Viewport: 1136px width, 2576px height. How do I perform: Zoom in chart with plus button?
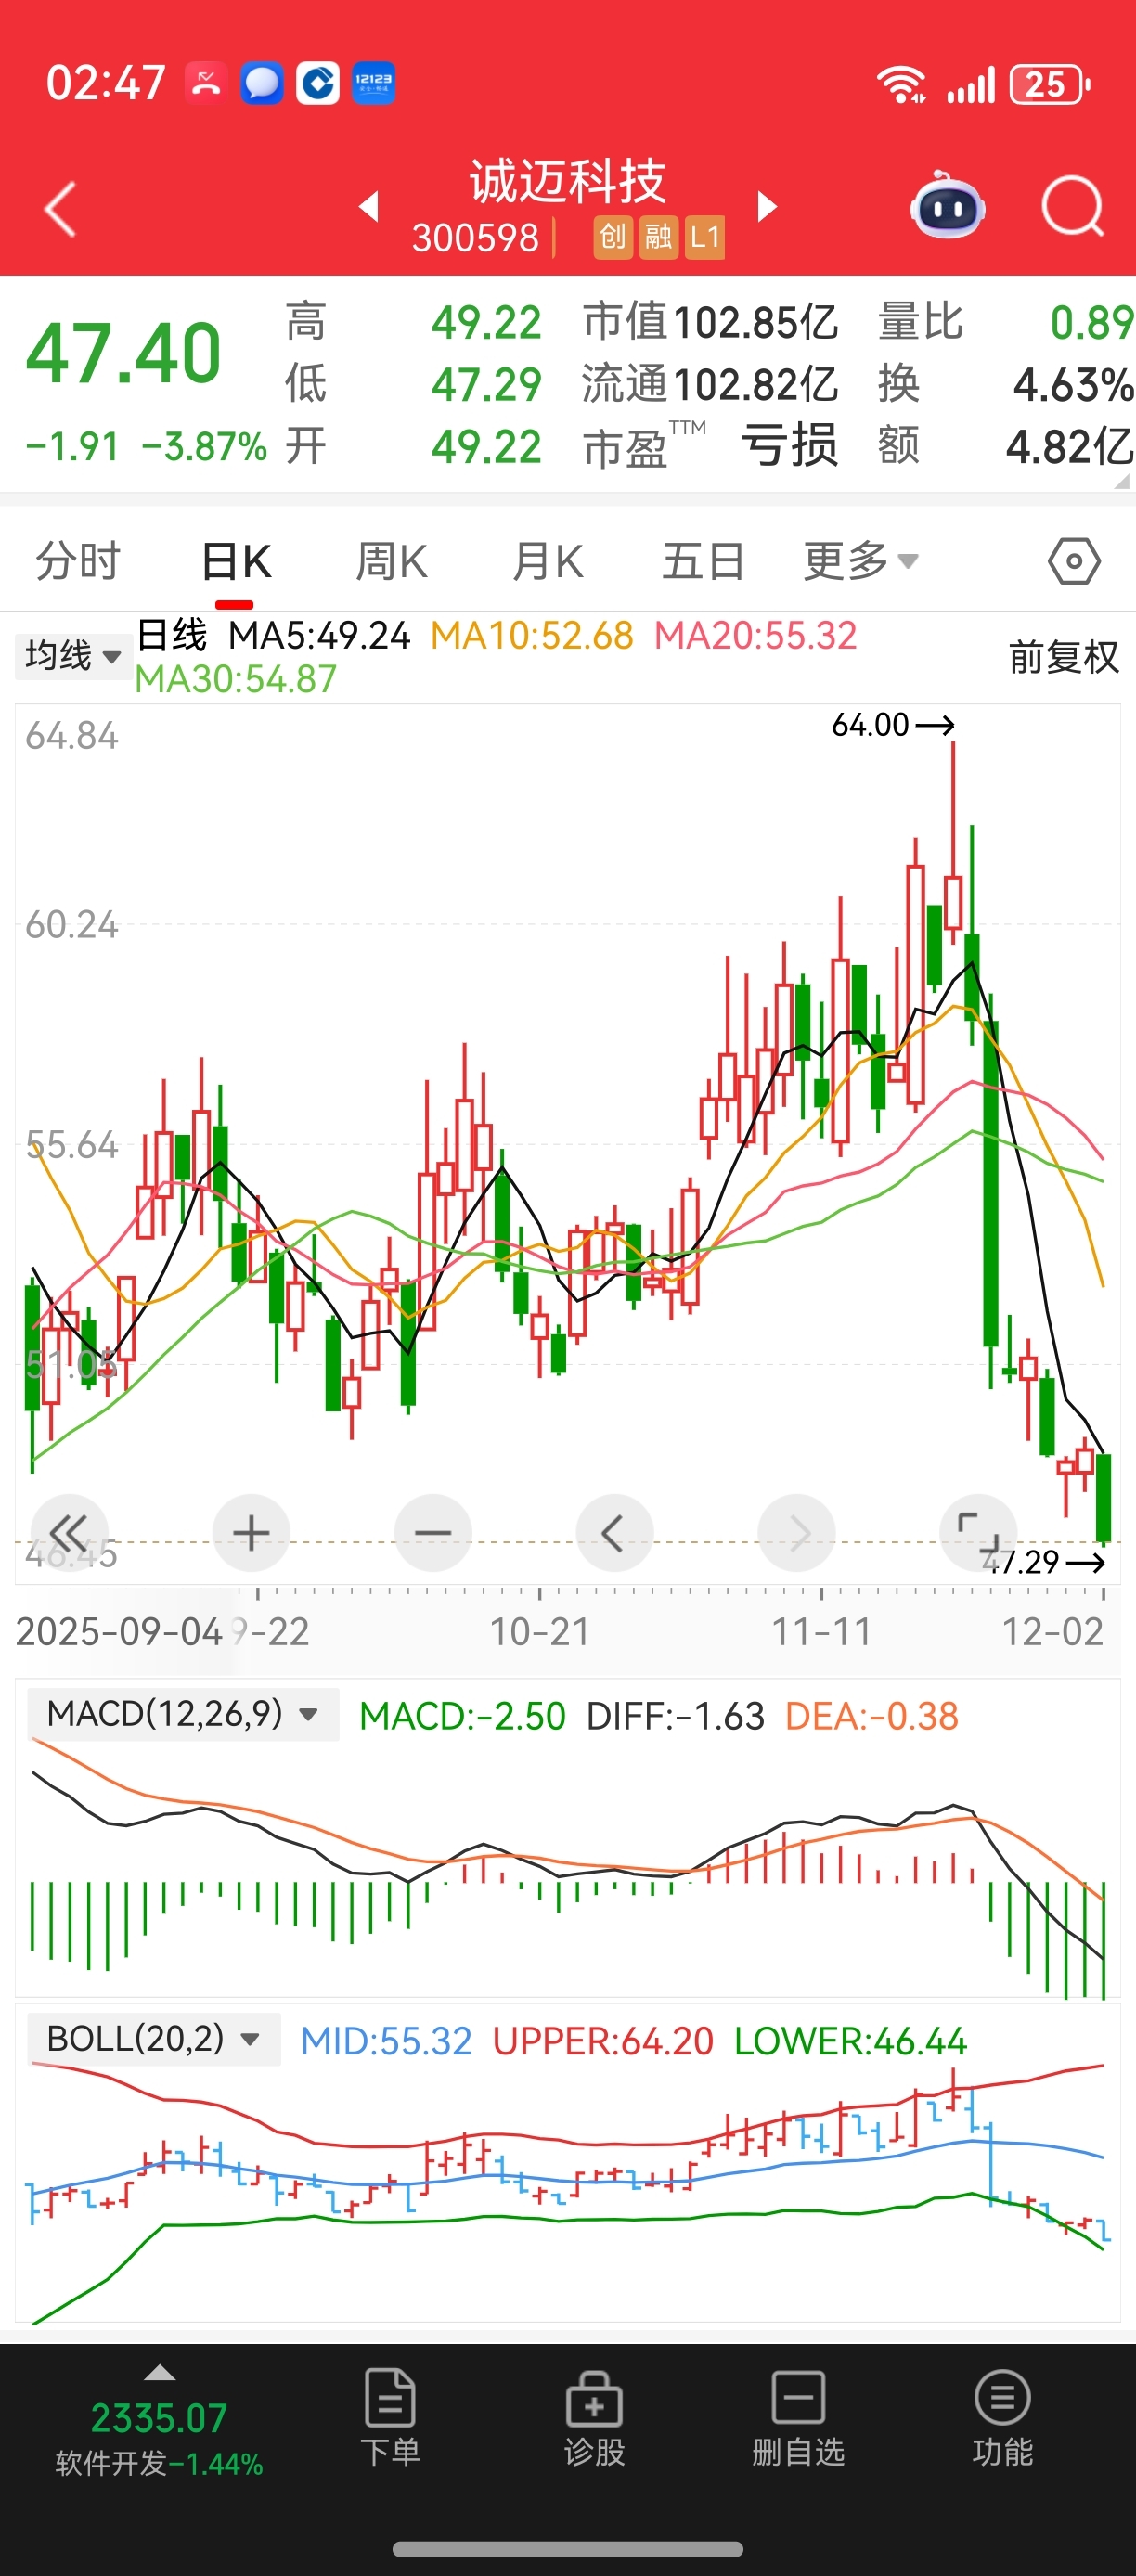point(251,1533)
